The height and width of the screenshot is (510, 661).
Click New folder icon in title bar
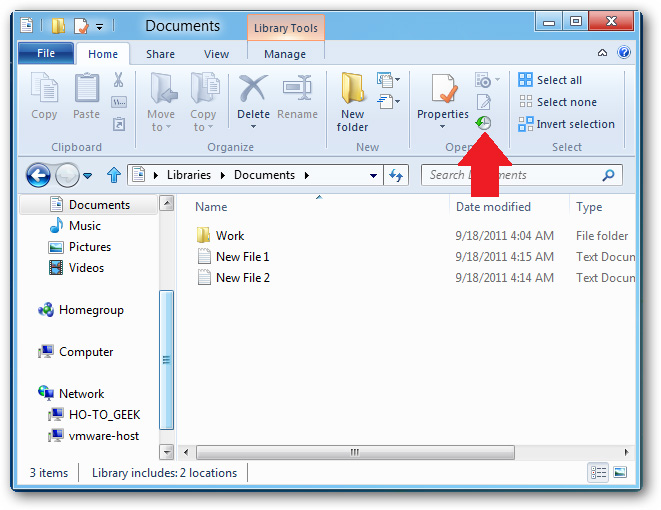tap(58, 26)
